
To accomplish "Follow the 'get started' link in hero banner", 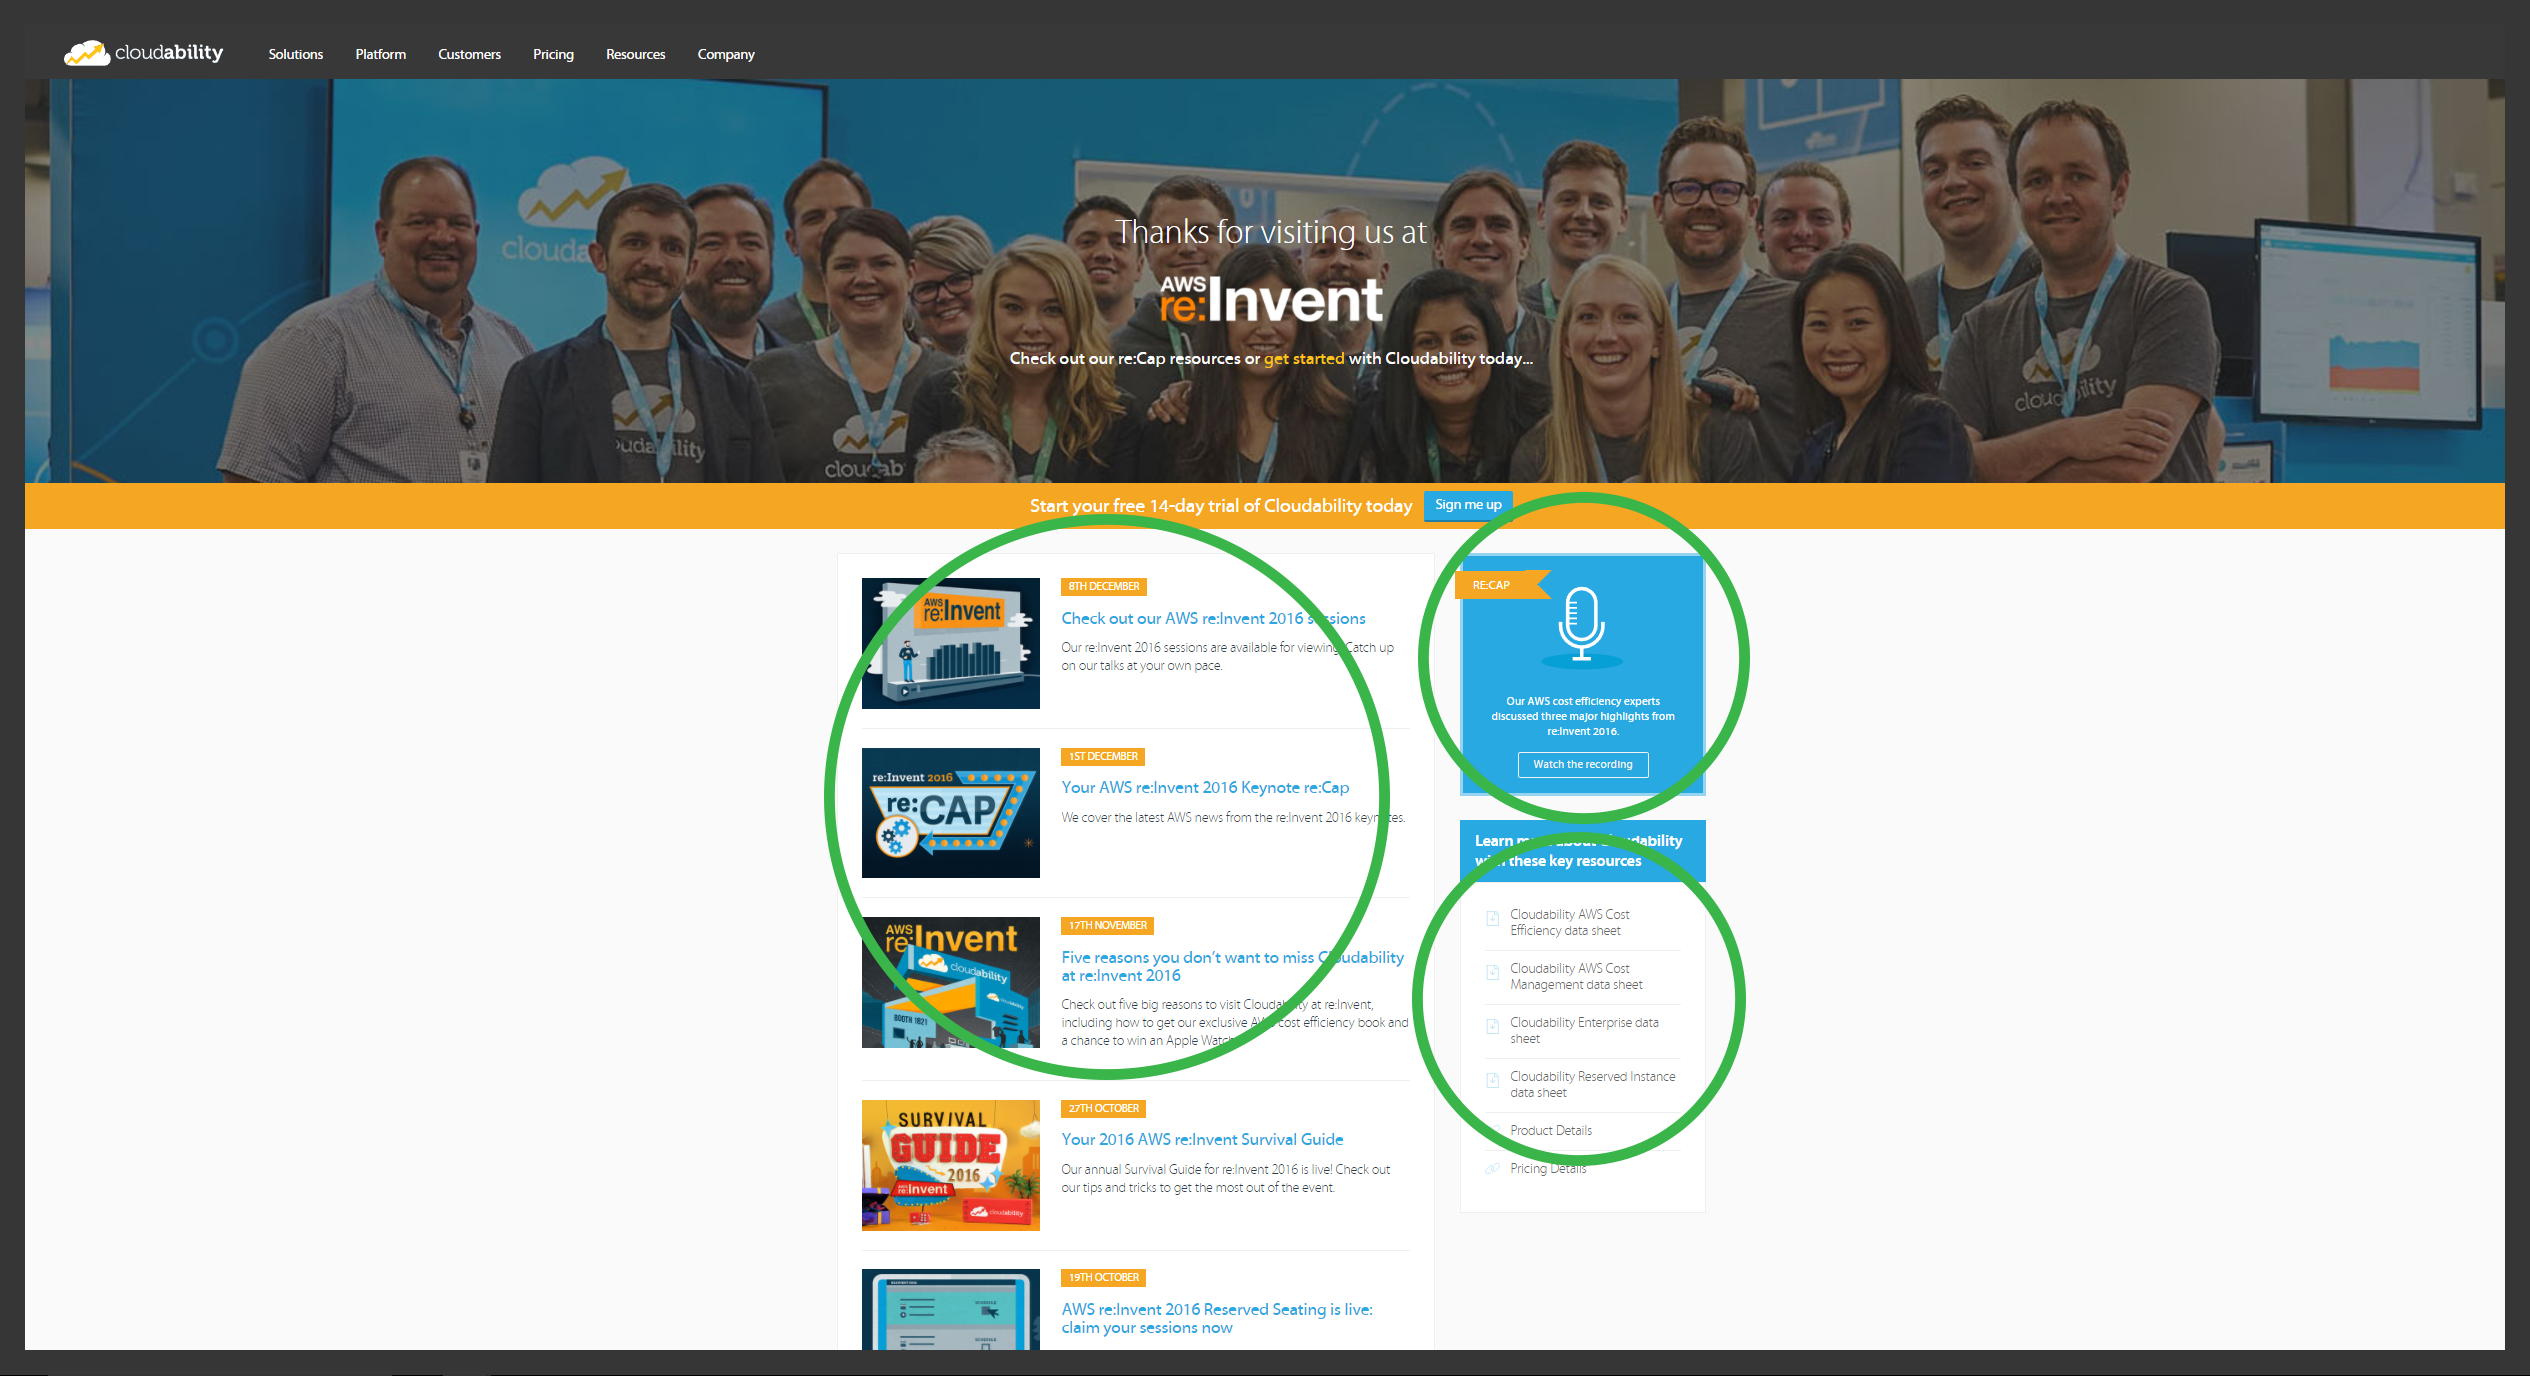I will (x=1304, y=358).
